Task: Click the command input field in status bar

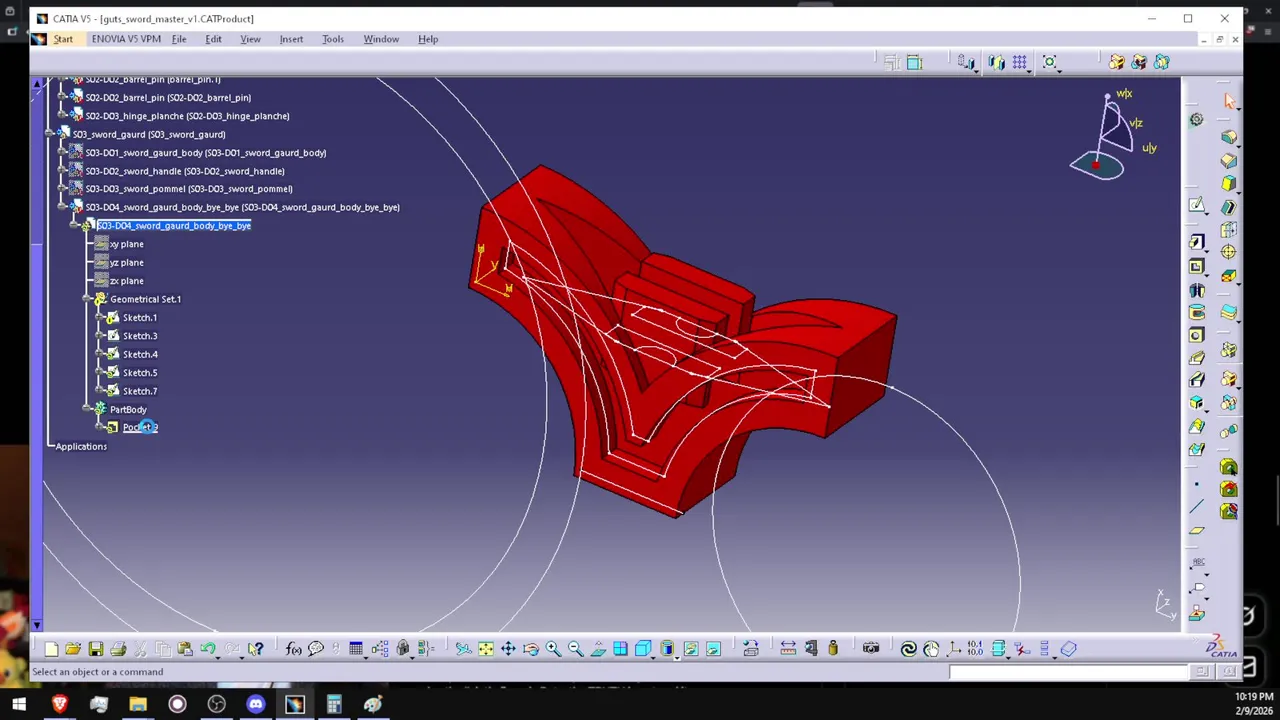Action: 1068,672
